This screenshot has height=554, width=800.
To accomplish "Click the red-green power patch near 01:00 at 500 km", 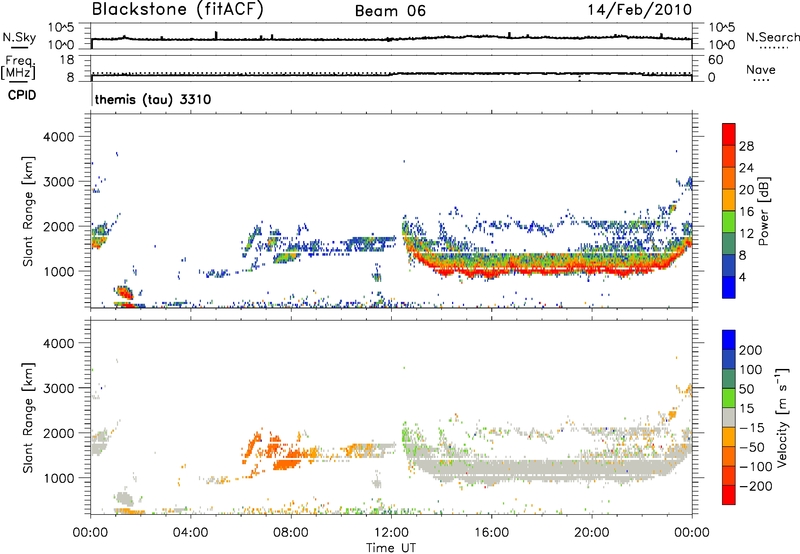I will pyautogui.click(x=124, y=292).
